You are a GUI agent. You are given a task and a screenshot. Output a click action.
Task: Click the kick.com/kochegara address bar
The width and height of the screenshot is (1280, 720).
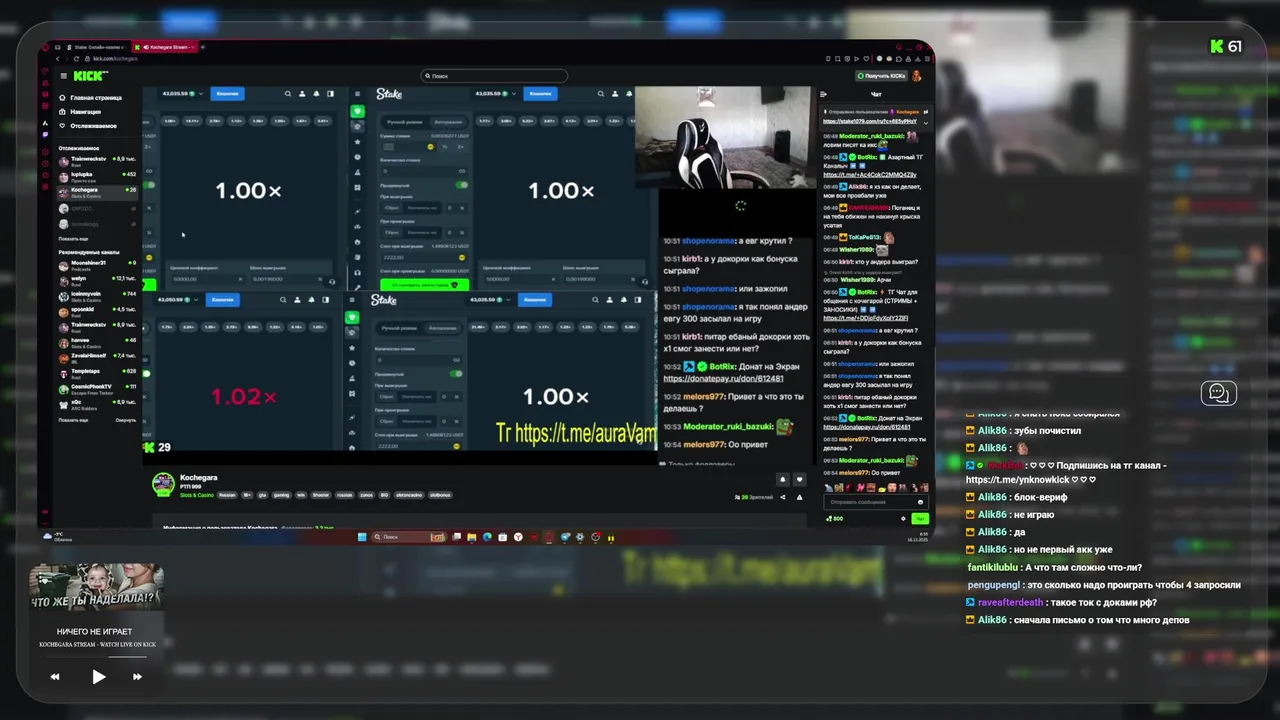tap(115, 58)
